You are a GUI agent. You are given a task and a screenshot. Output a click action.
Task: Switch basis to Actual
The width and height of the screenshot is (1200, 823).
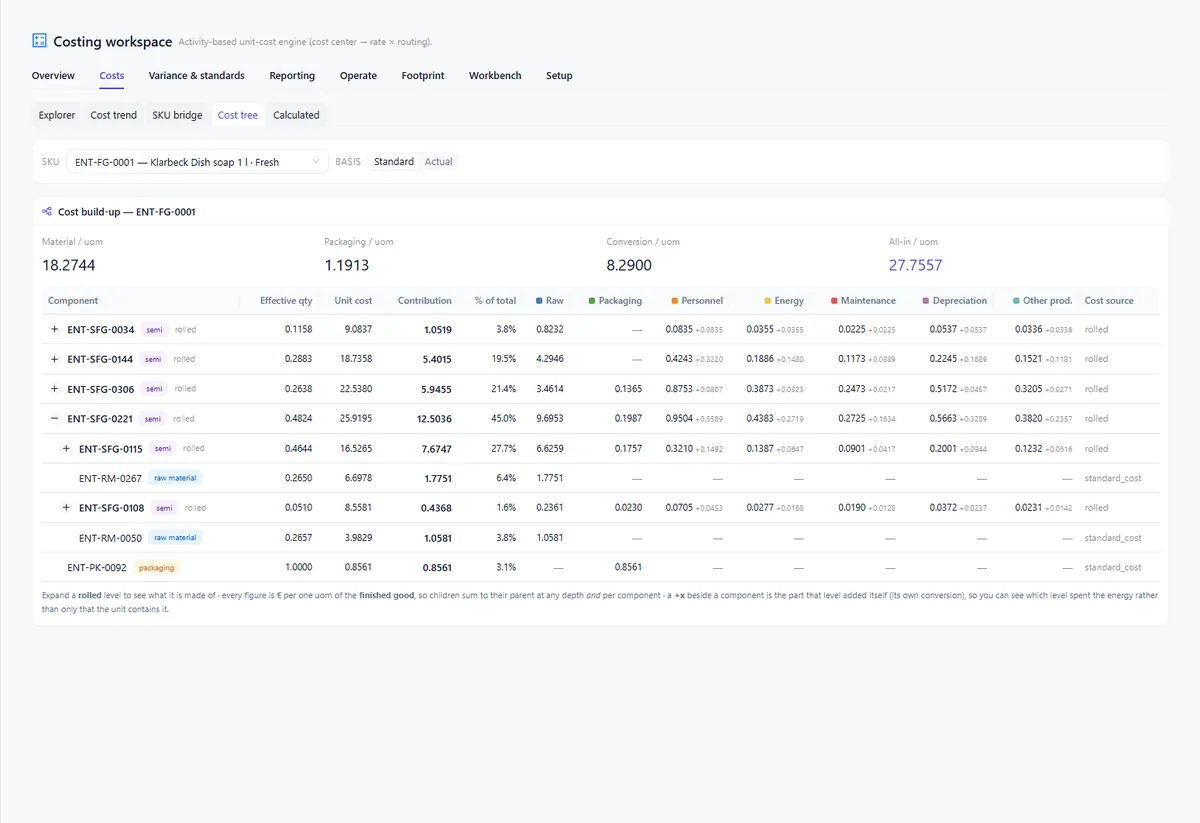(x=438, y=161)
